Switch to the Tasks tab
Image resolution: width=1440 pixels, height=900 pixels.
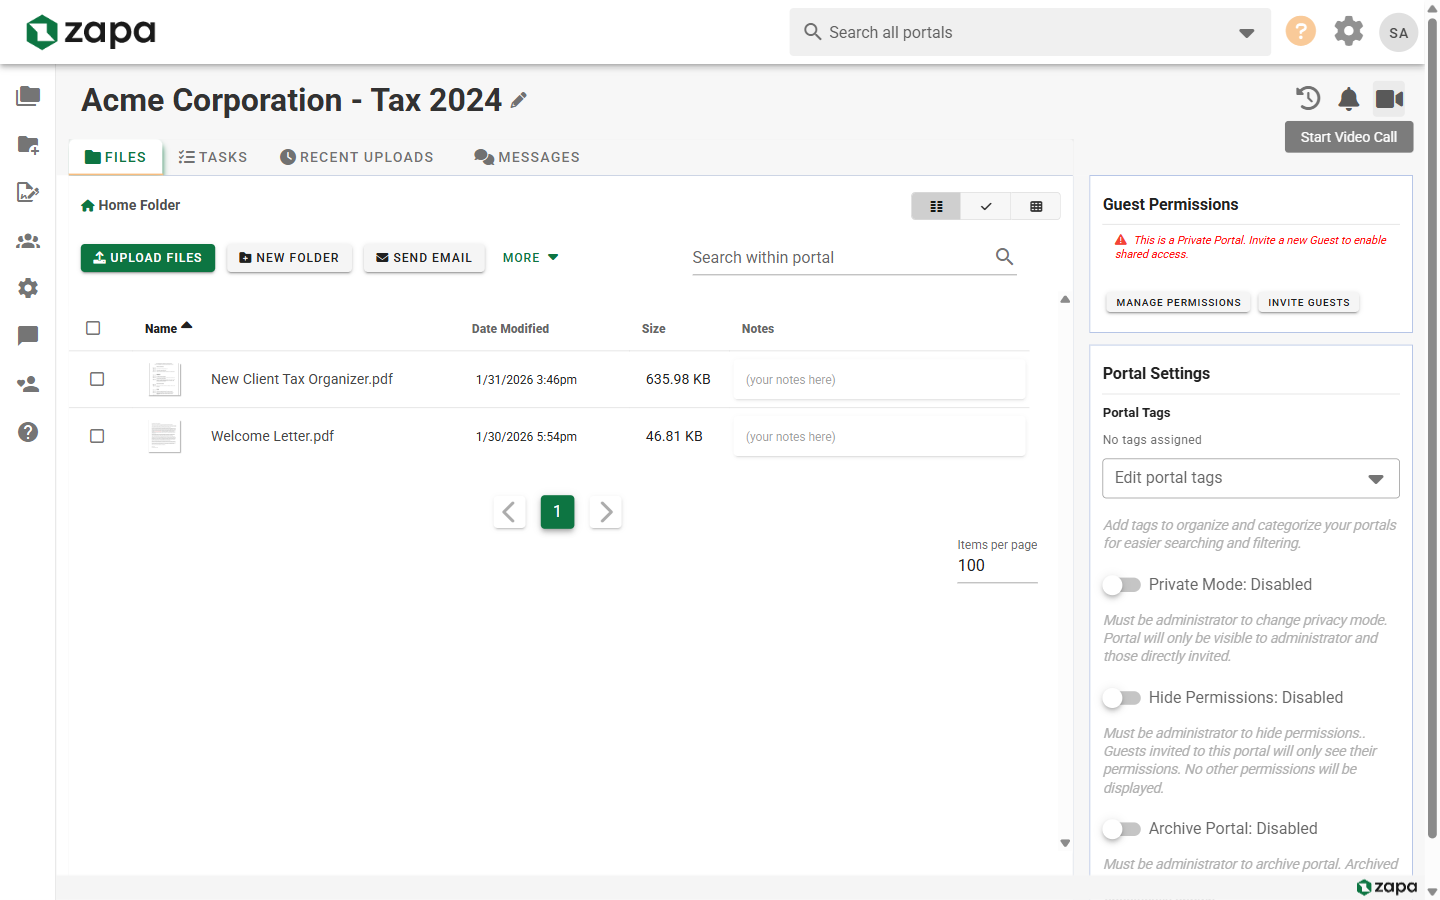pyautogui.click(x=213, y=157)
